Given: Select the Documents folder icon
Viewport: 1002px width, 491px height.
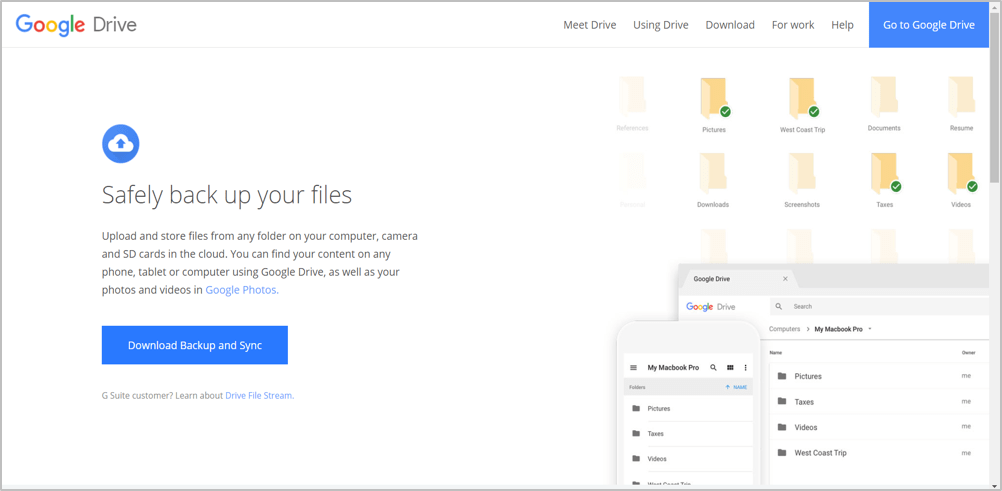Looking at the screenshot, I should (x=883, y=97).
